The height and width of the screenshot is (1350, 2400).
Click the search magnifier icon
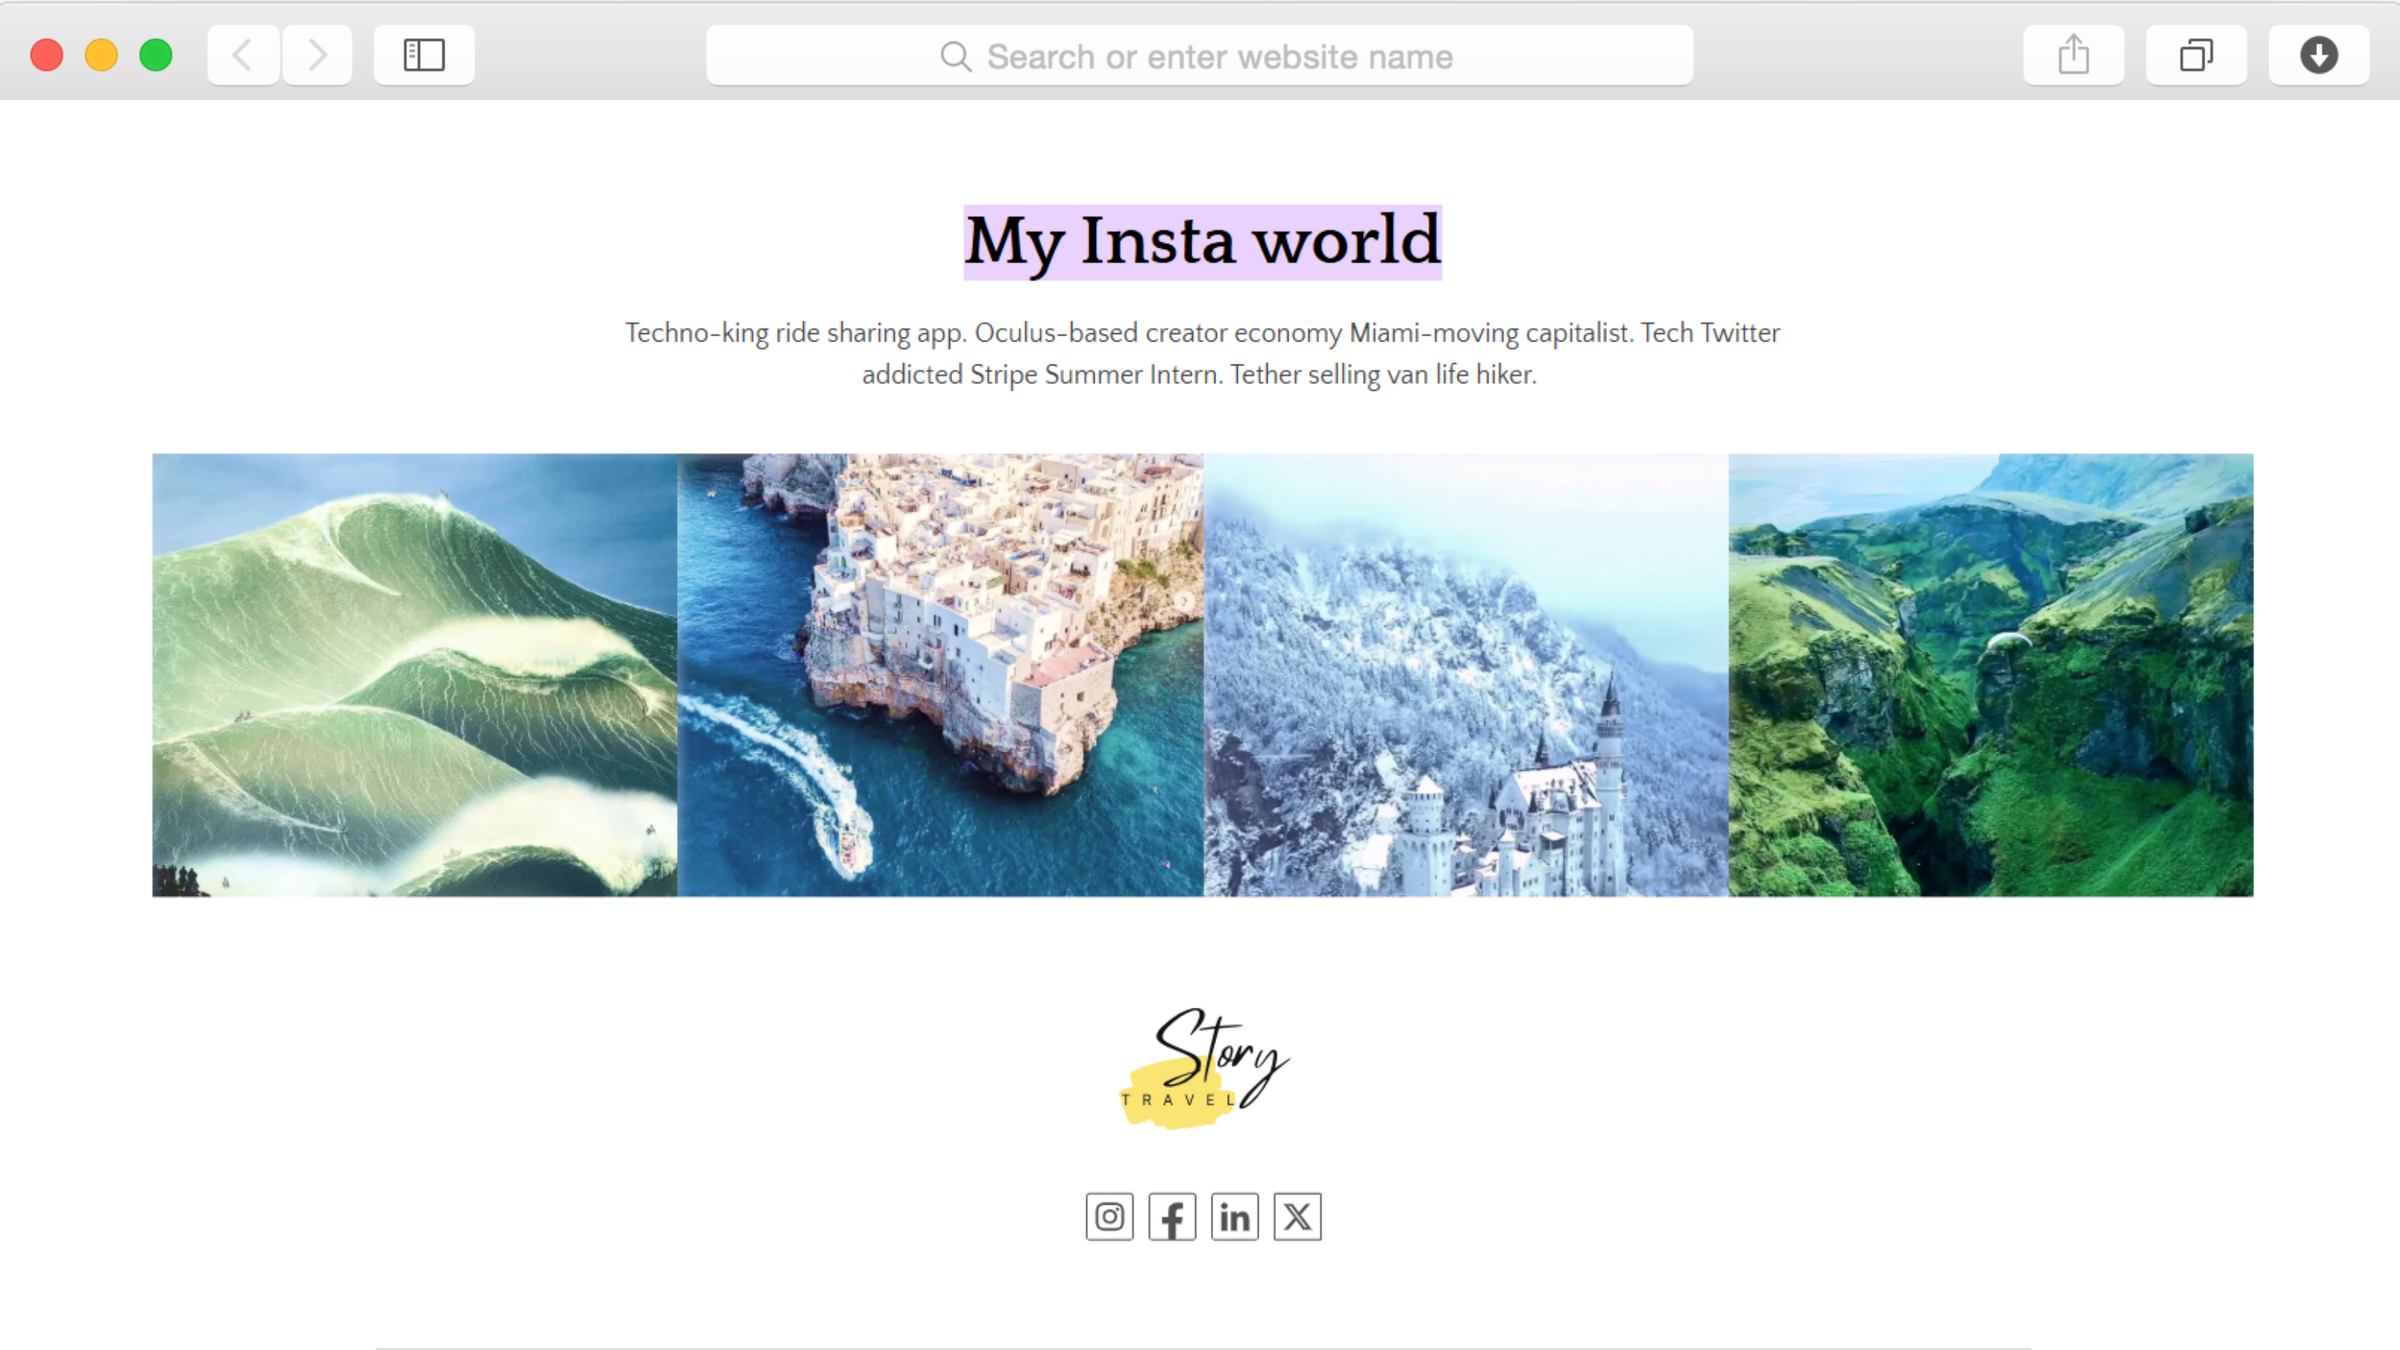click(955, 57)
